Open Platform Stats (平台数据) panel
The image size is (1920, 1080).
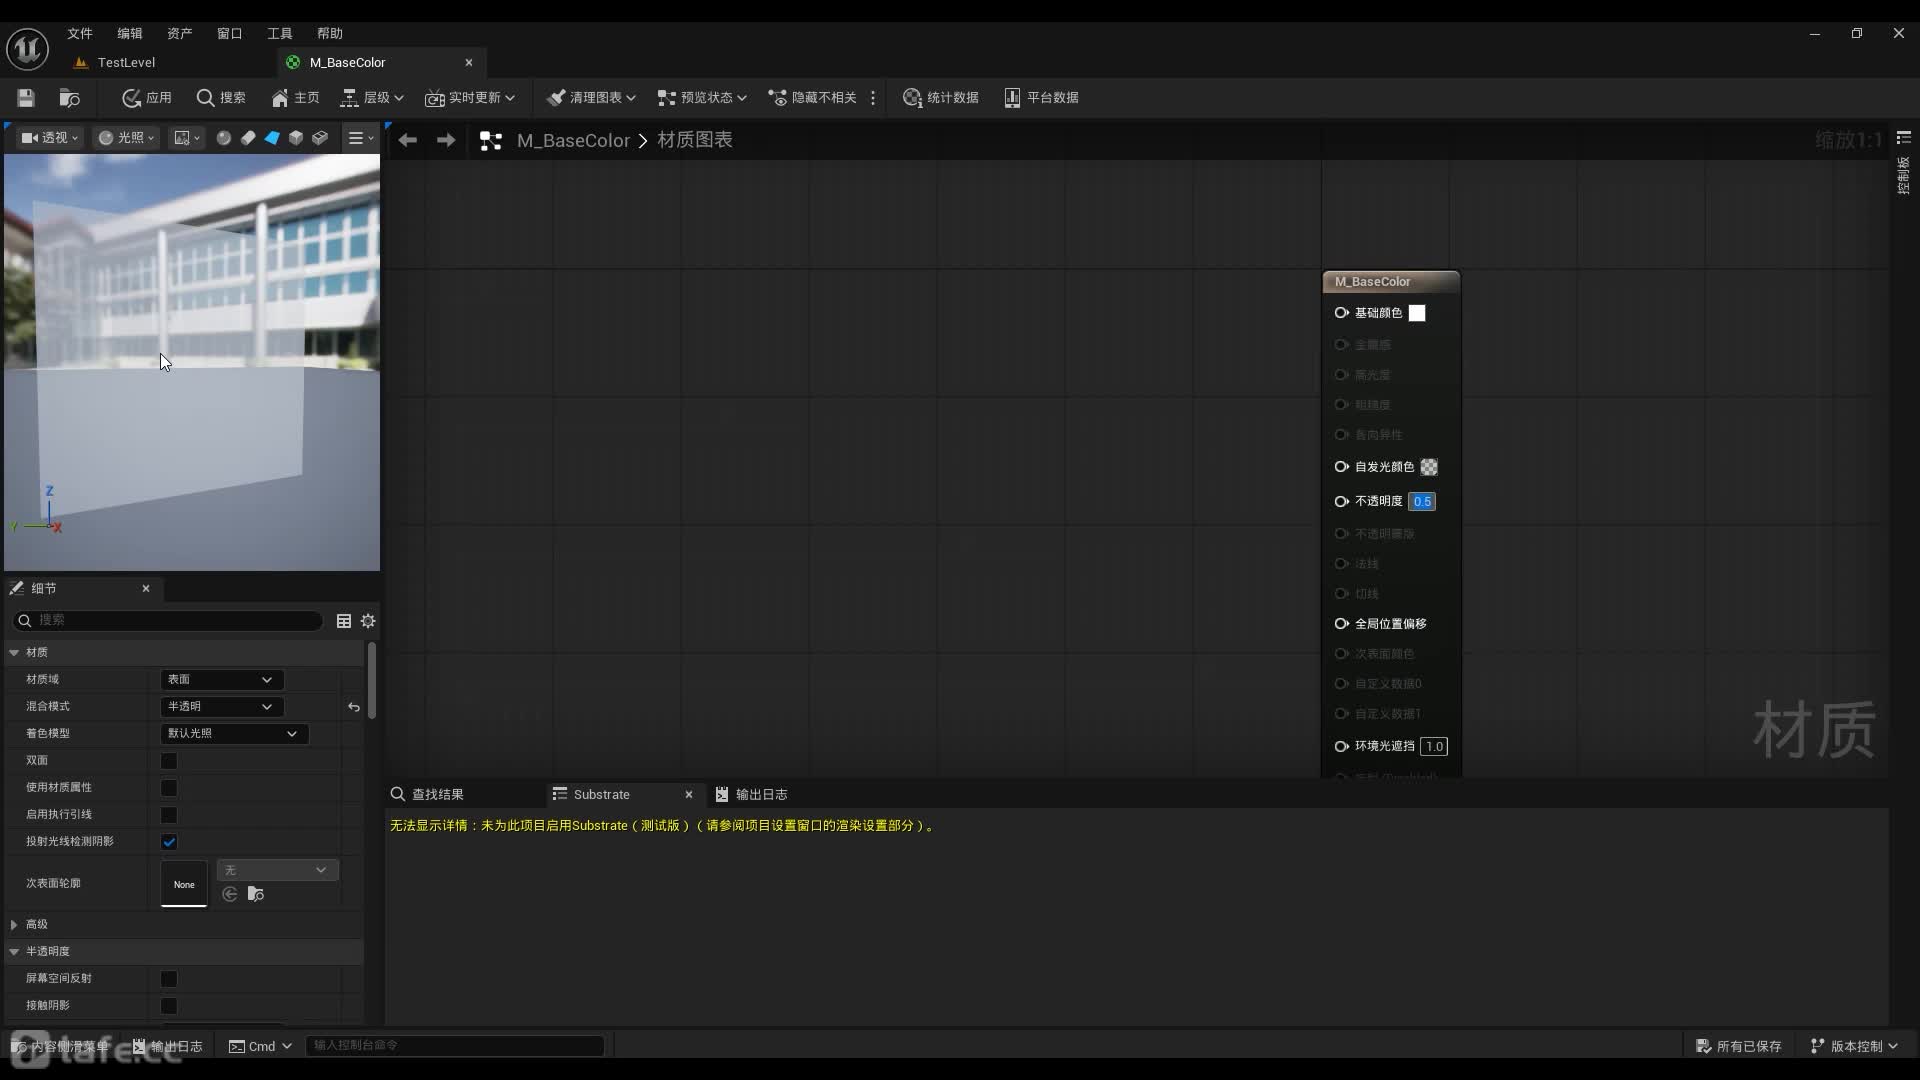[x=1041, y=97]
